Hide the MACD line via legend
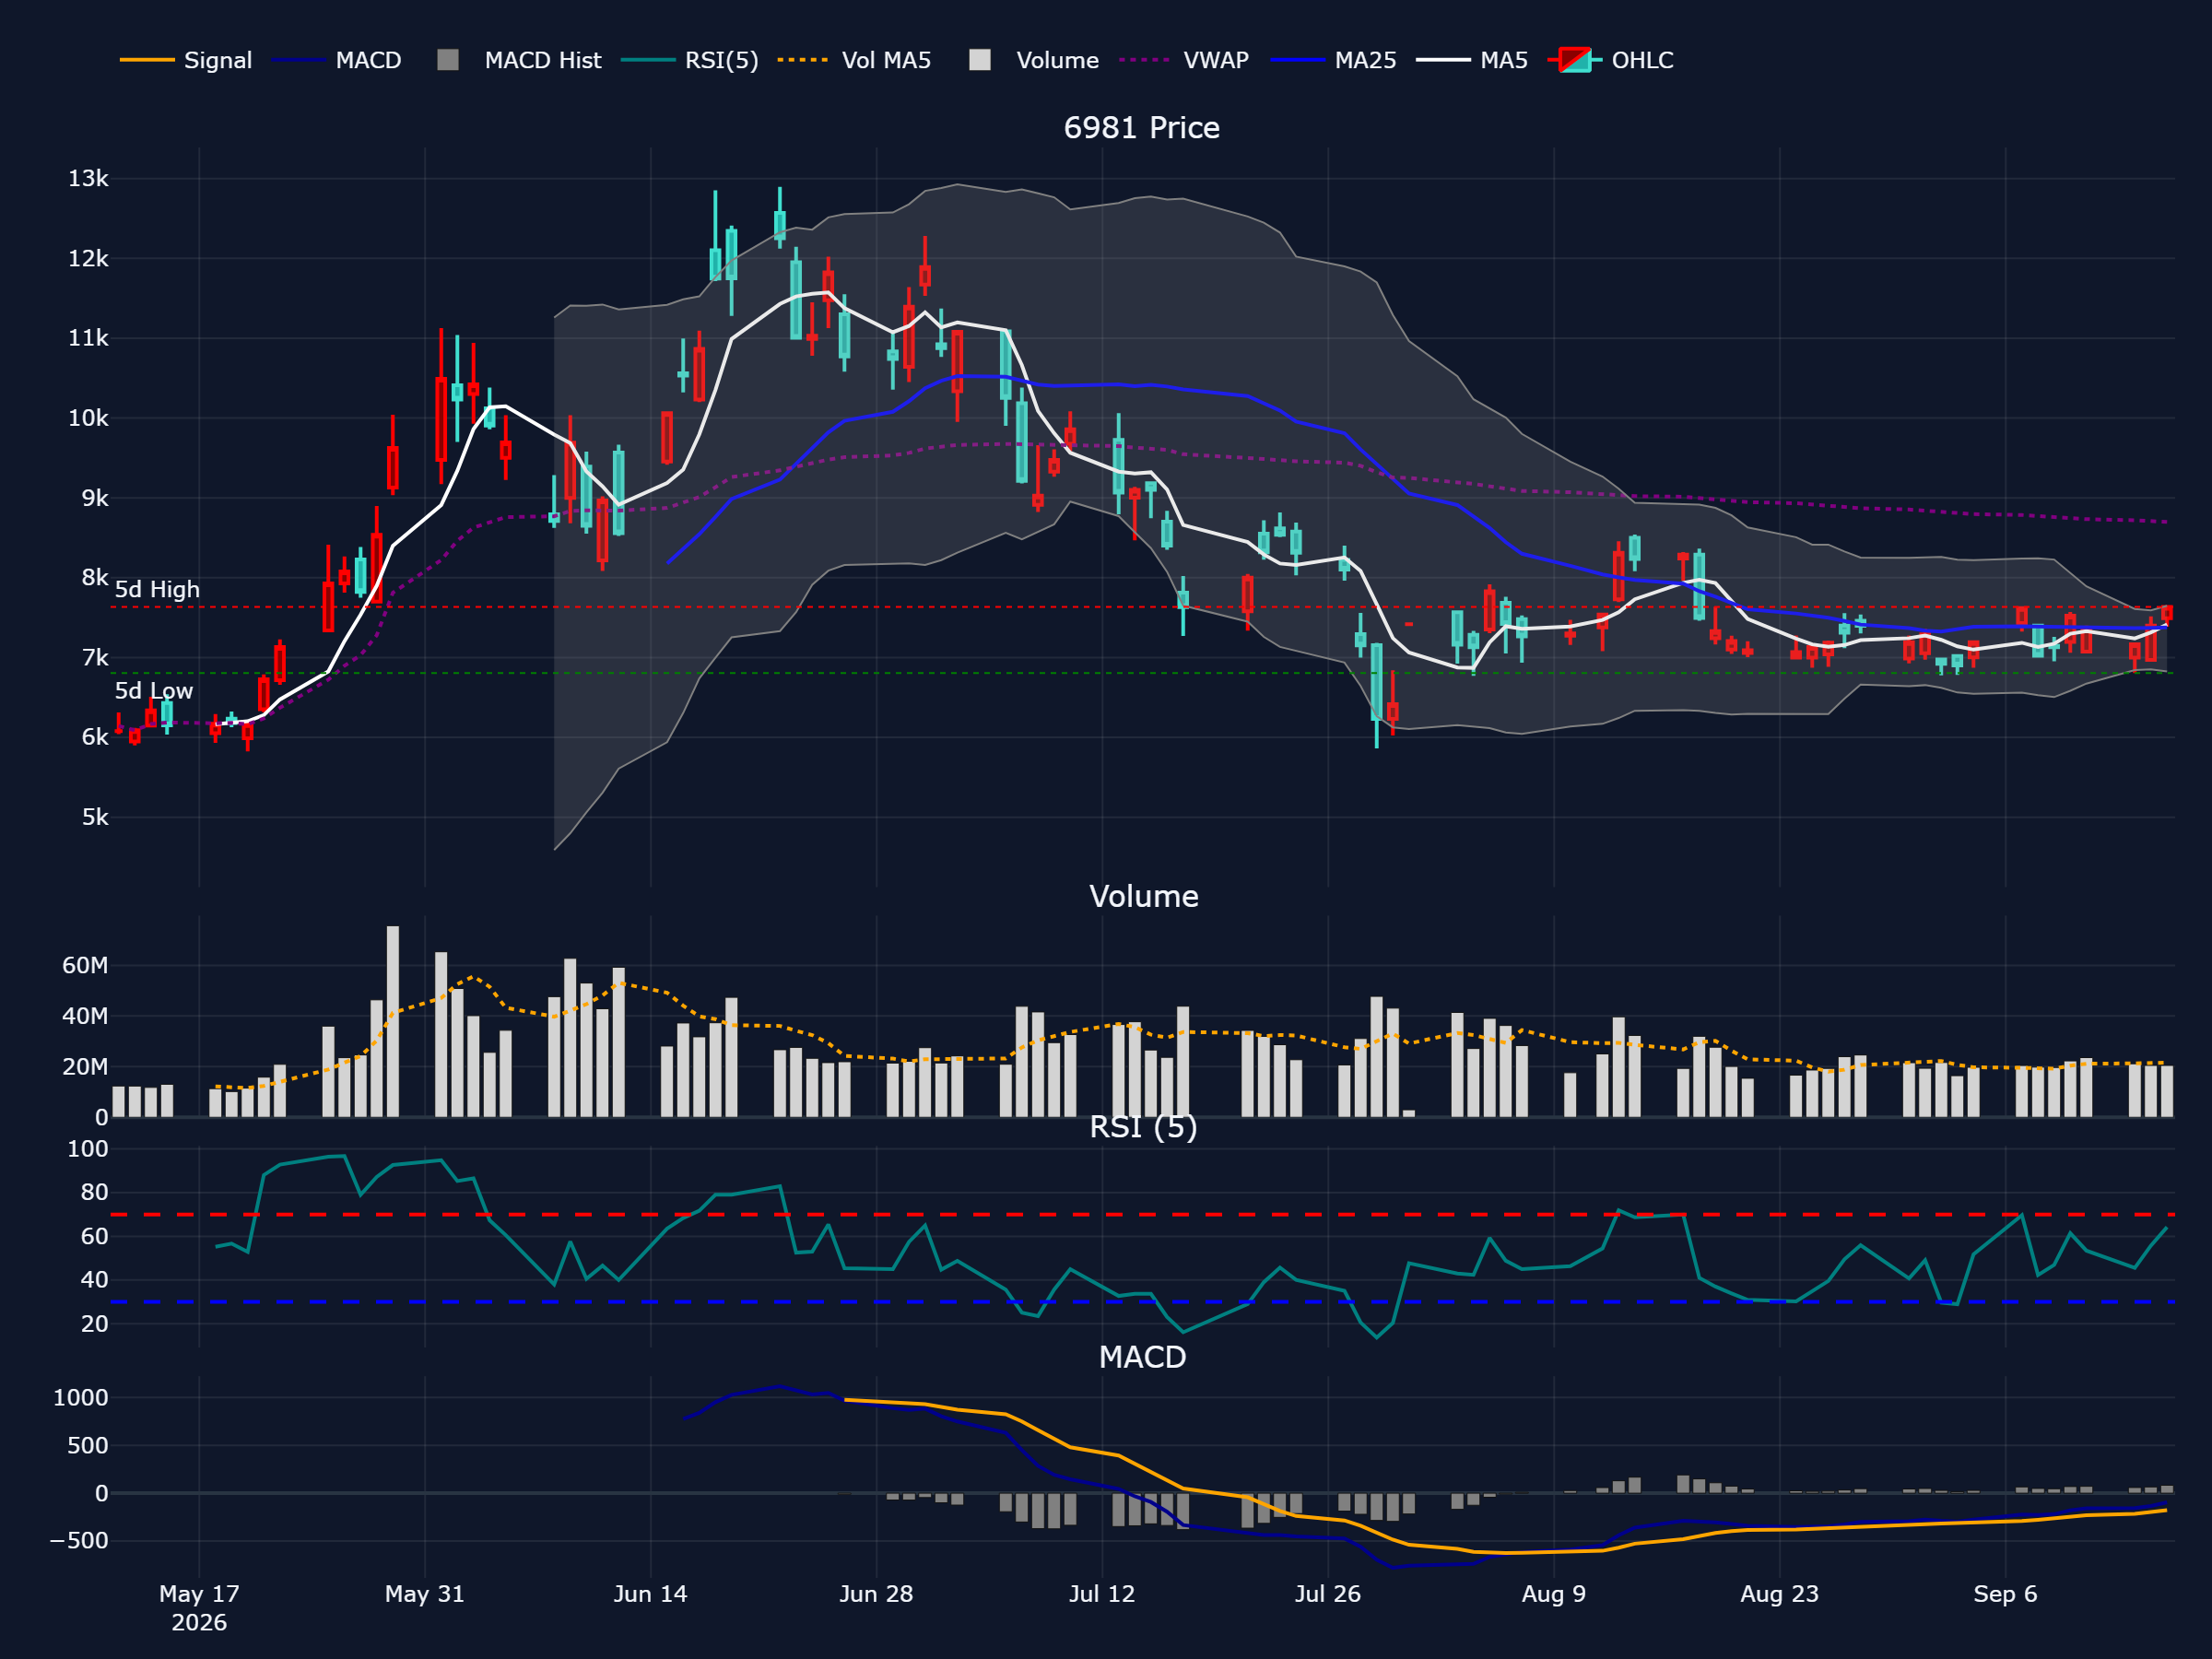 (337, 60)
